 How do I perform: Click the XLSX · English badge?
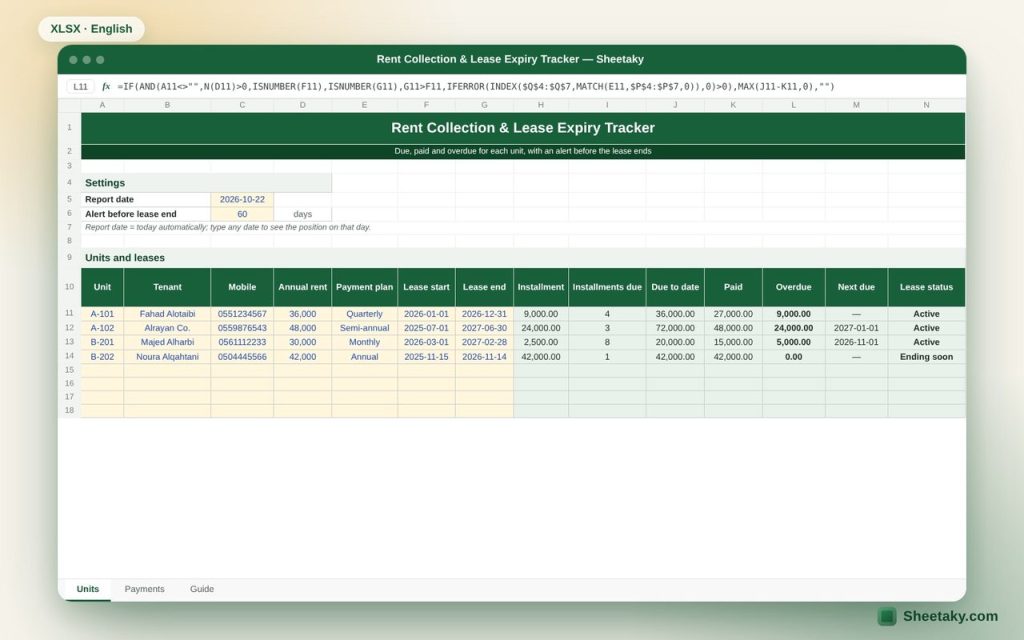91,29
